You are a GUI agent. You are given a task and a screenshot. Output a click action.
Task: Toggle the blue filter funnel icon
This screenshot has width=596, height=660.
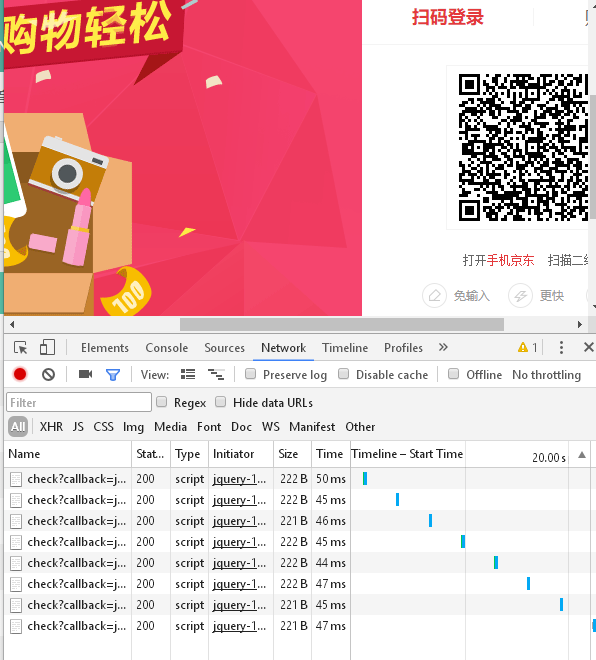[x=113, y=374]
